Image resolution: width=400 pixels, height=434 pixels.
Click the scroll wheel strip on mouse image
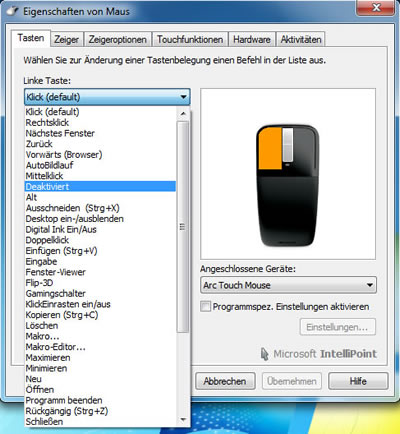(x=288, y=144)
